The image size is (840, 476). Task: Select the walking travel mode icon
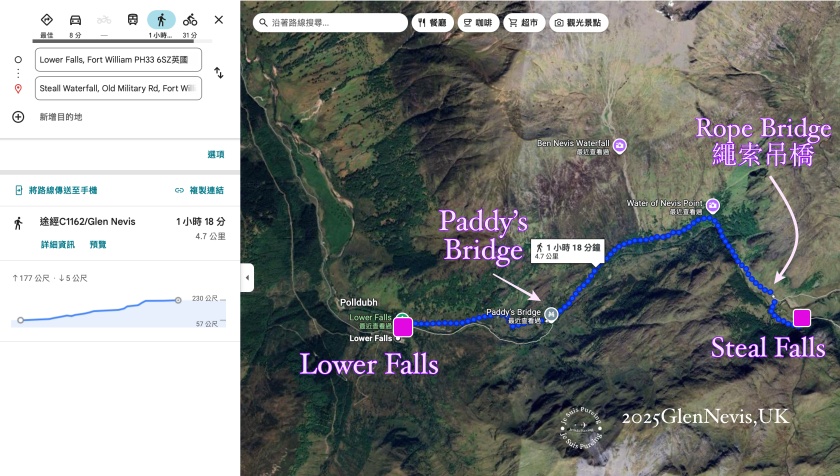click(161, 20)
